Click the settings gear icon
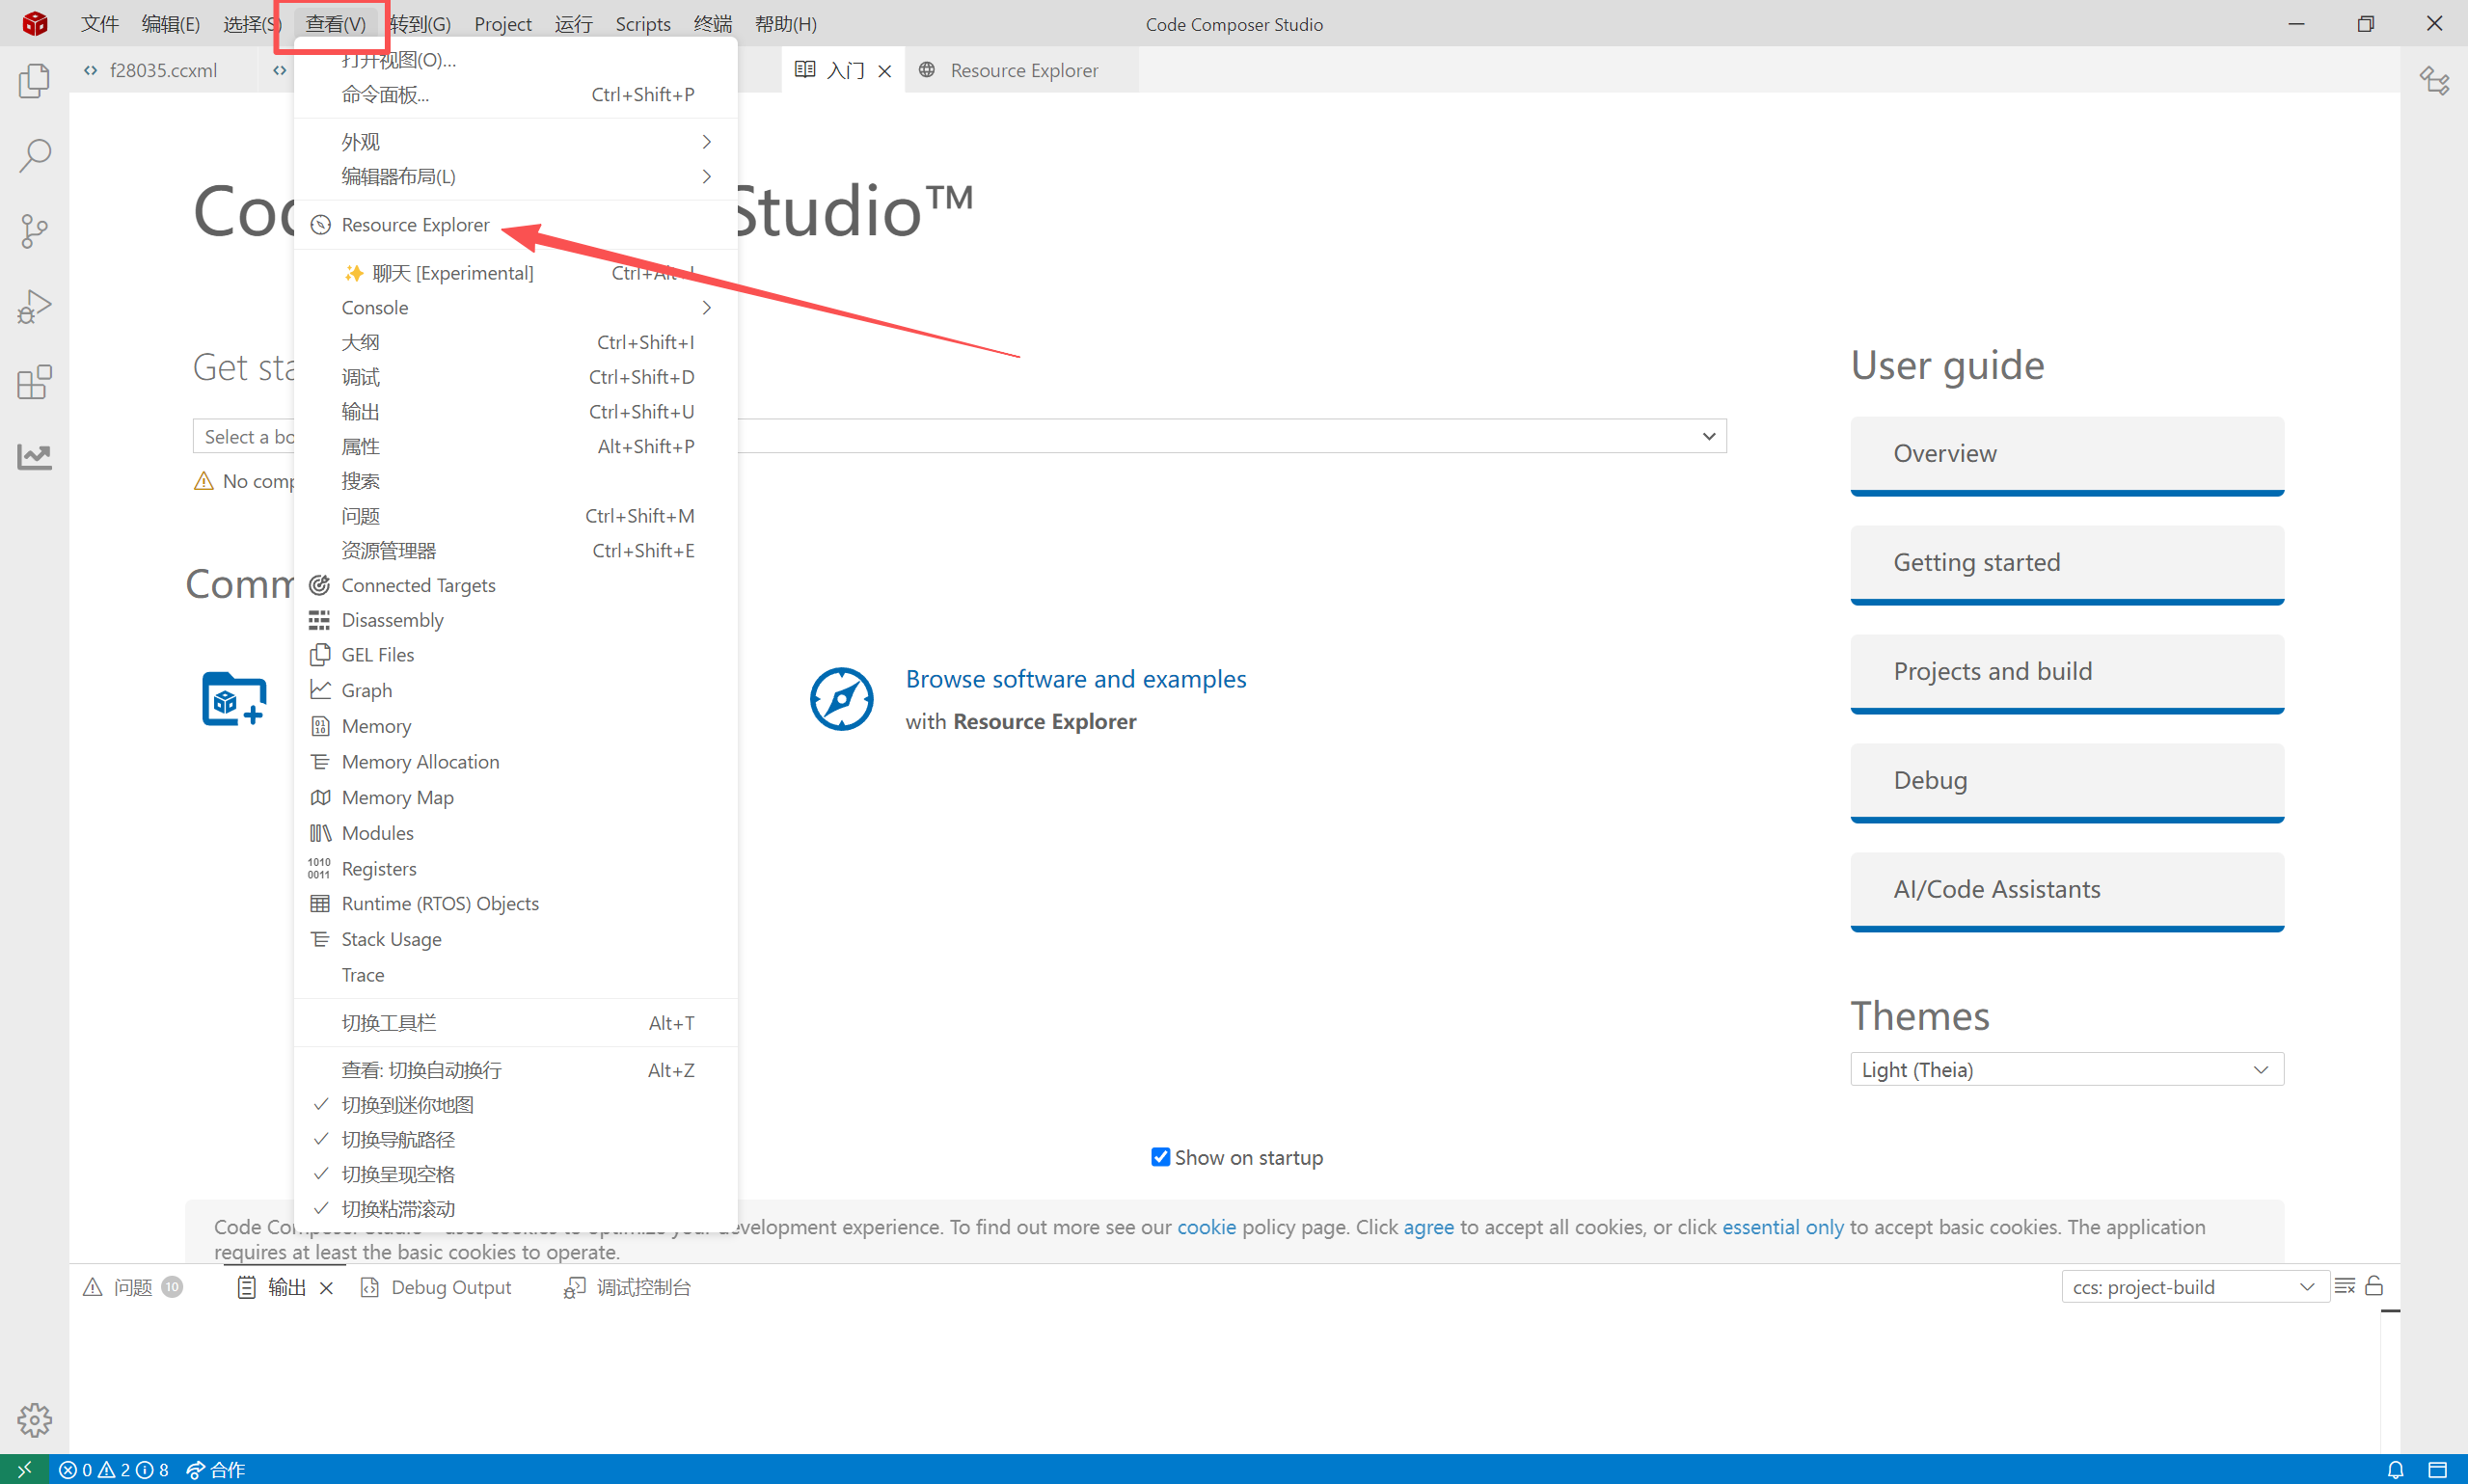Viewport: 2468px width, 1484px height. (x=35, y=1419)
